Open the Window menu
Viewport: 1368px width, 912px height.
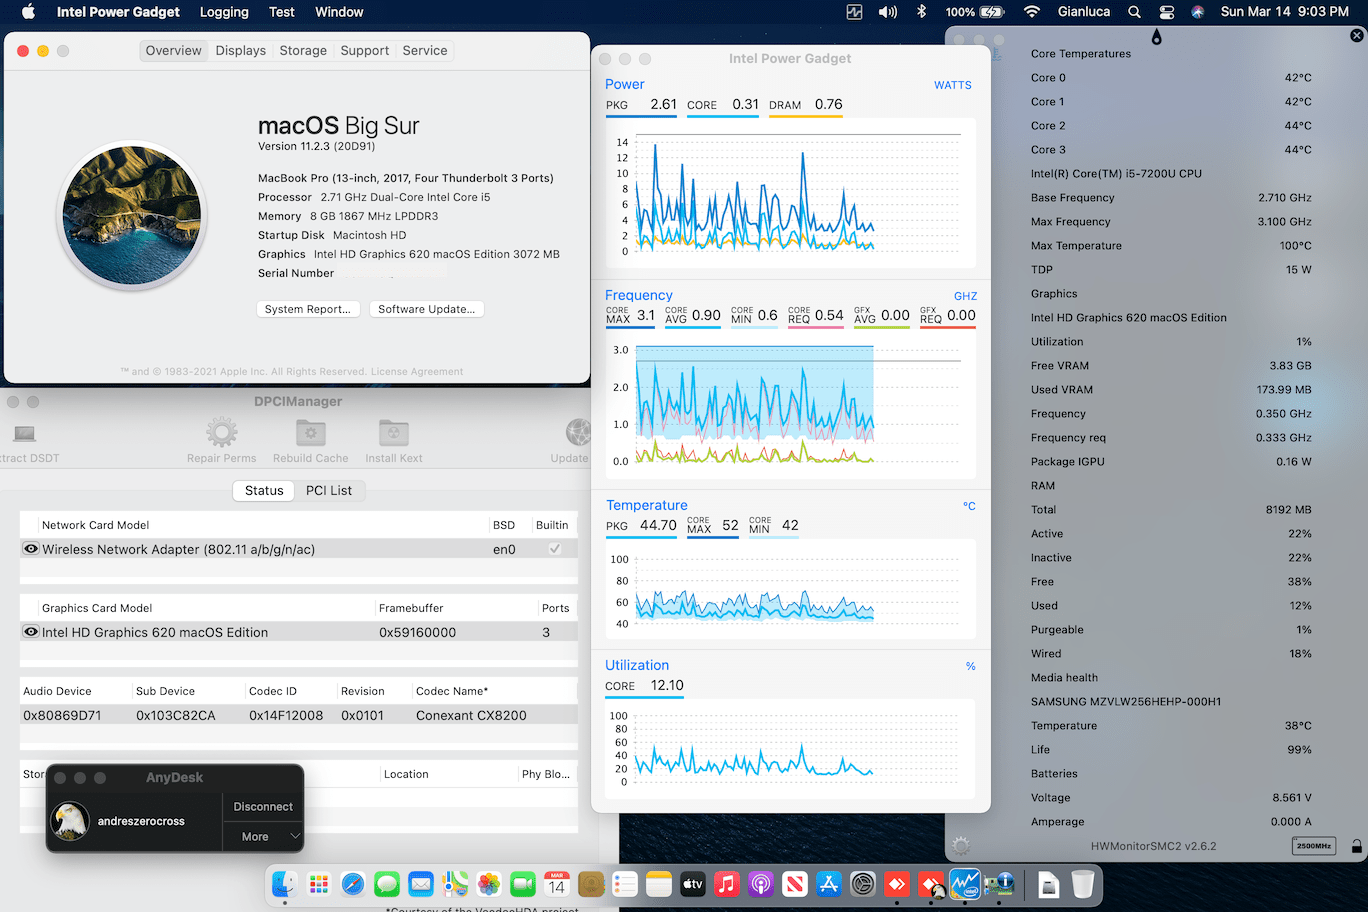point(339,12)
